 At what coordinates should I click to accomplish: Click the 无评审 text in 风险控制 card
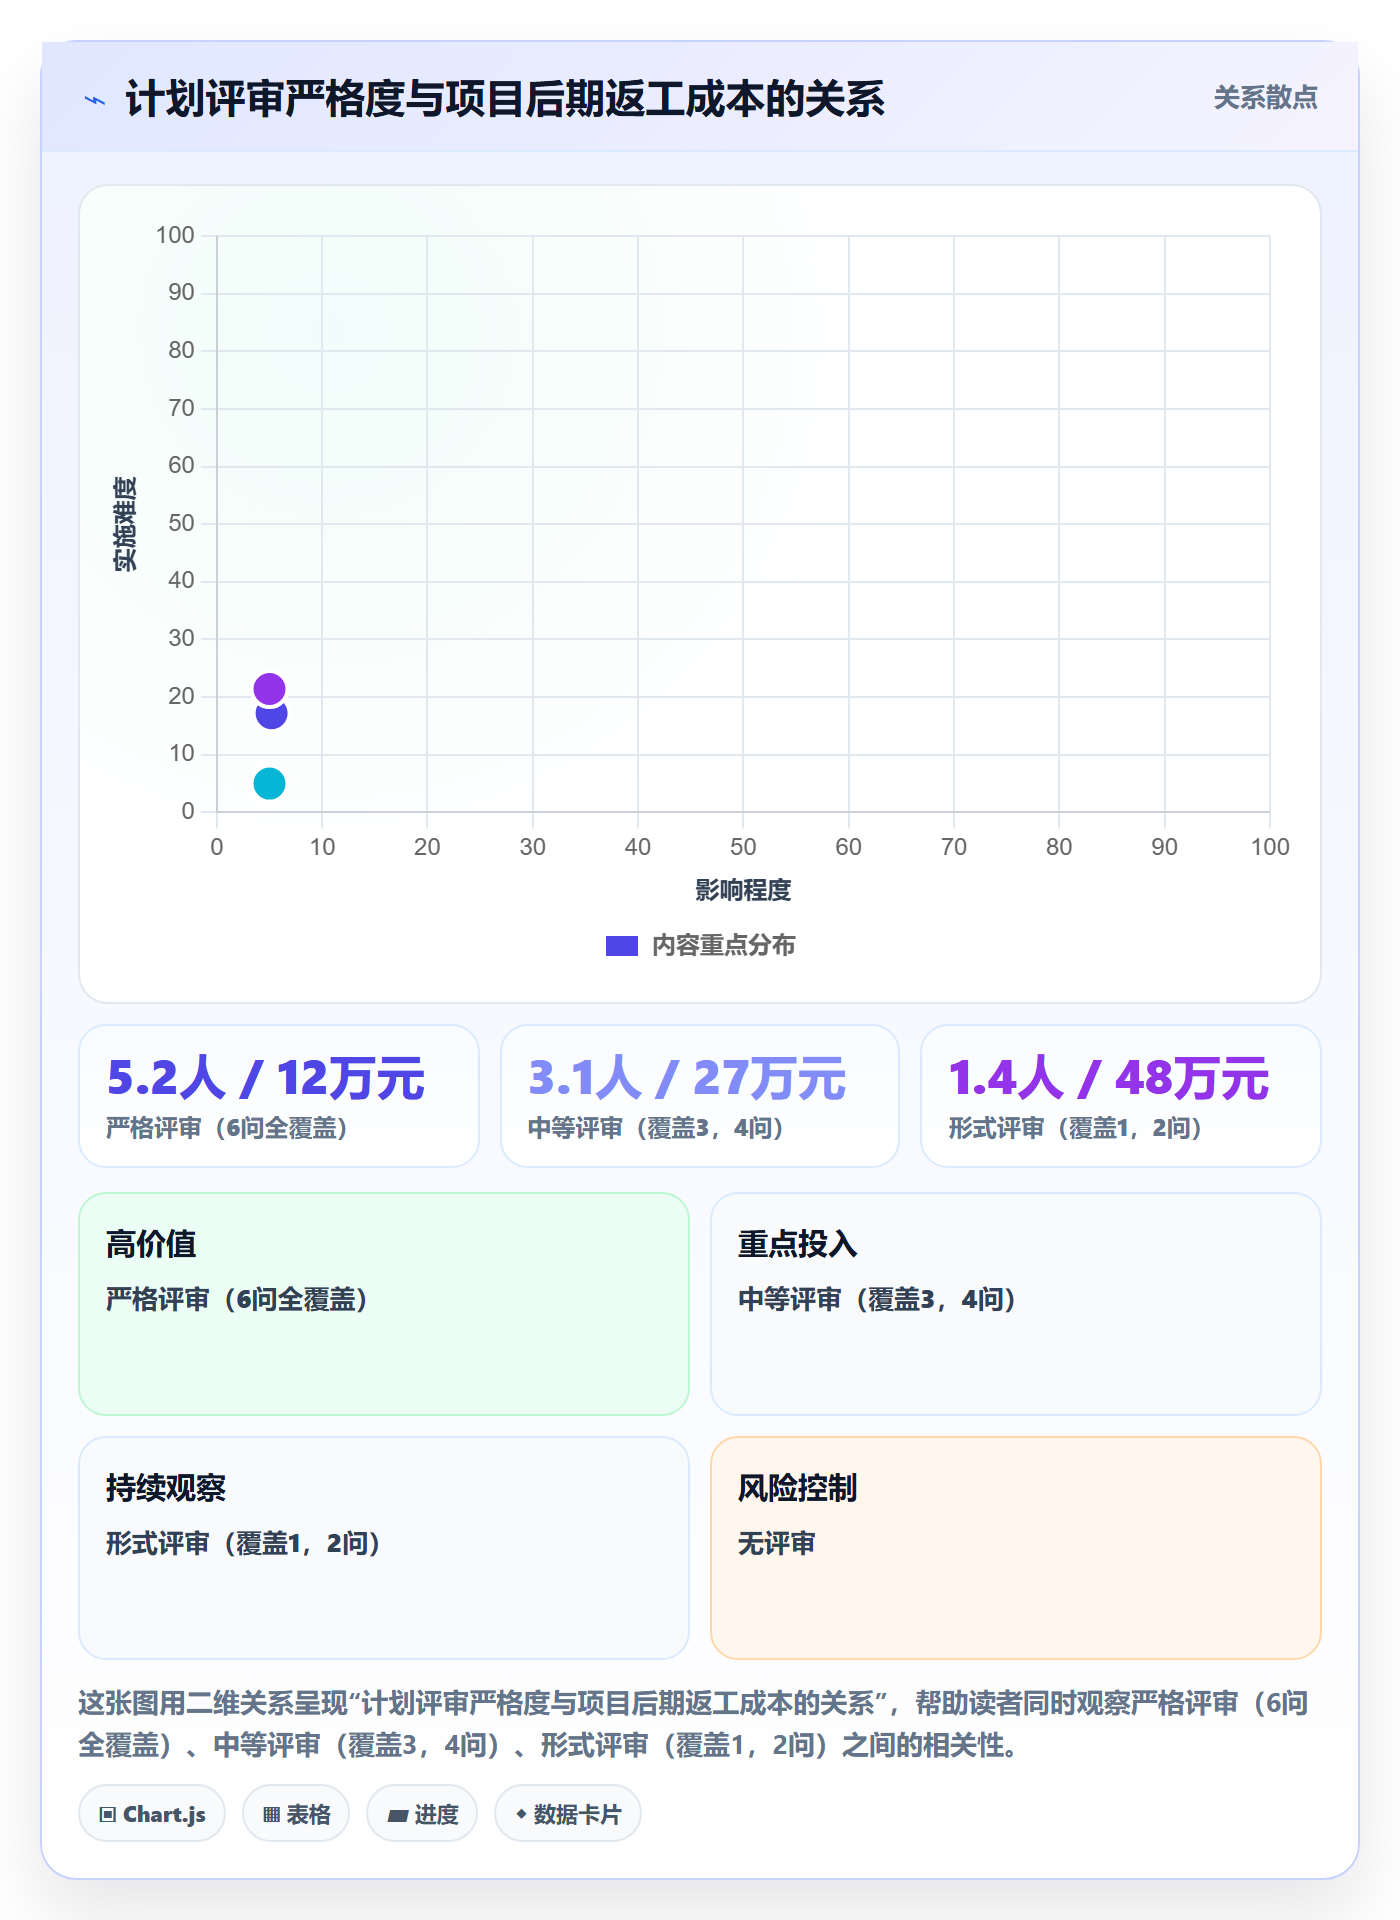pos(777,1544)
